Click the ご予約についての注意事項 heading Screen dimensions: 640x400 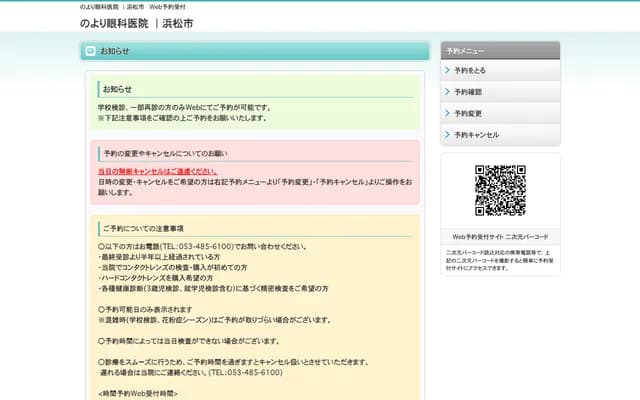[x=143, y=229]
